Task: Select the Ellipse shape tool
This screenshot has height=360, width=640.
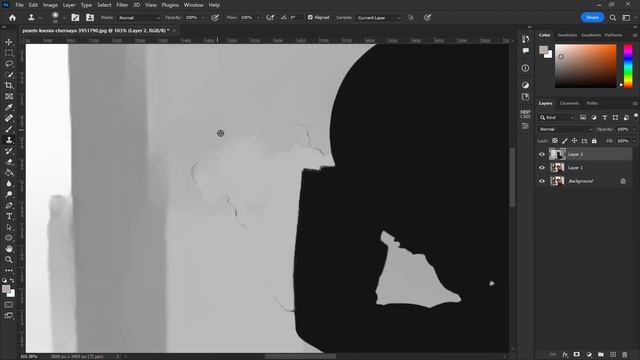Action: pos(9,238)
